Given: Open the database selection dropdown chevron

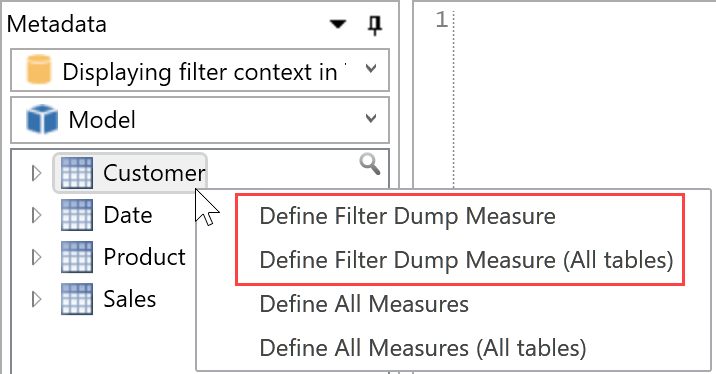Looking at the screenshot, I should pyautogui.click(x=371, y=69).
